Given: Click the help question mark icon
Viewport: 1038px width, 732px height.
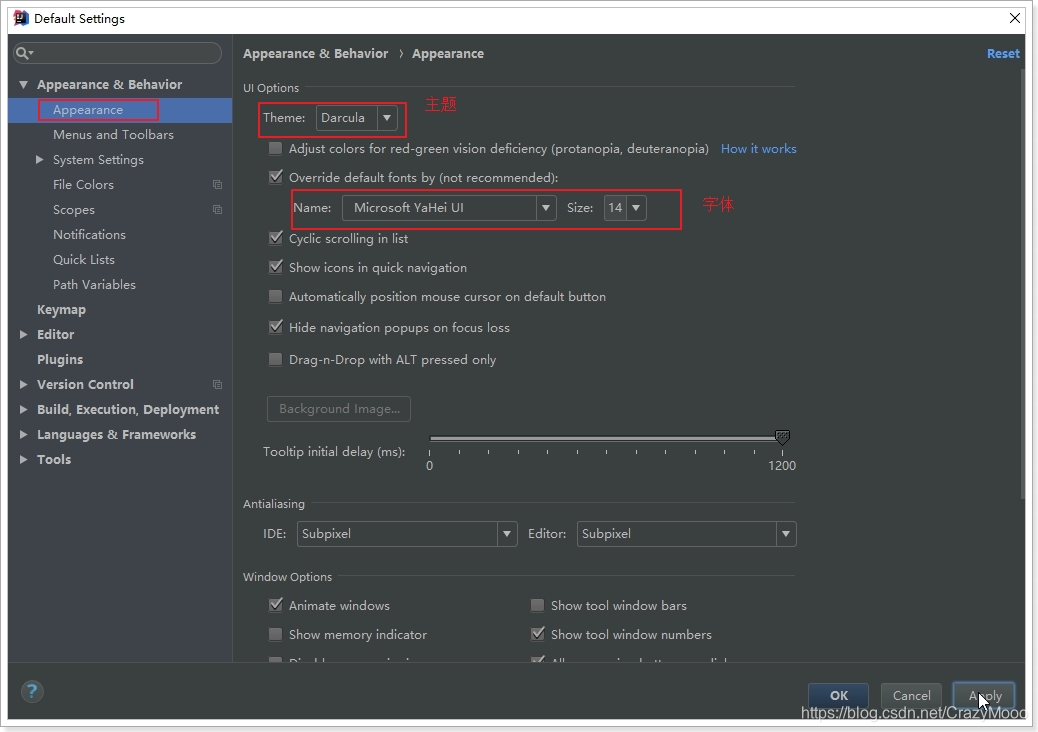Looking at the screenshot, I should tap(32, 692).
